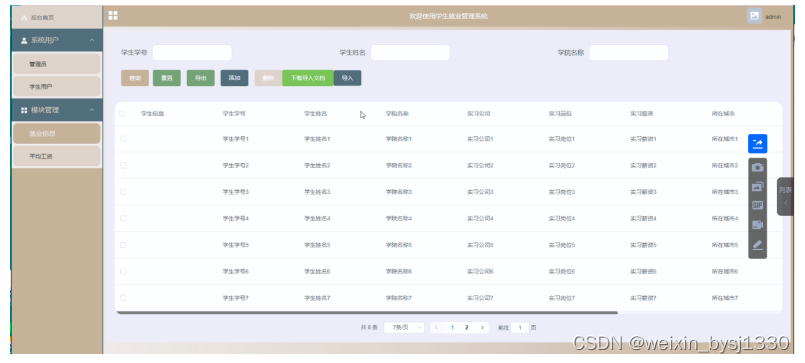This screenshot has width=805, height=363.
Task: Collapse the 模块管理 menu chevron
Action: pyautogui.click(x=91, y=110)
